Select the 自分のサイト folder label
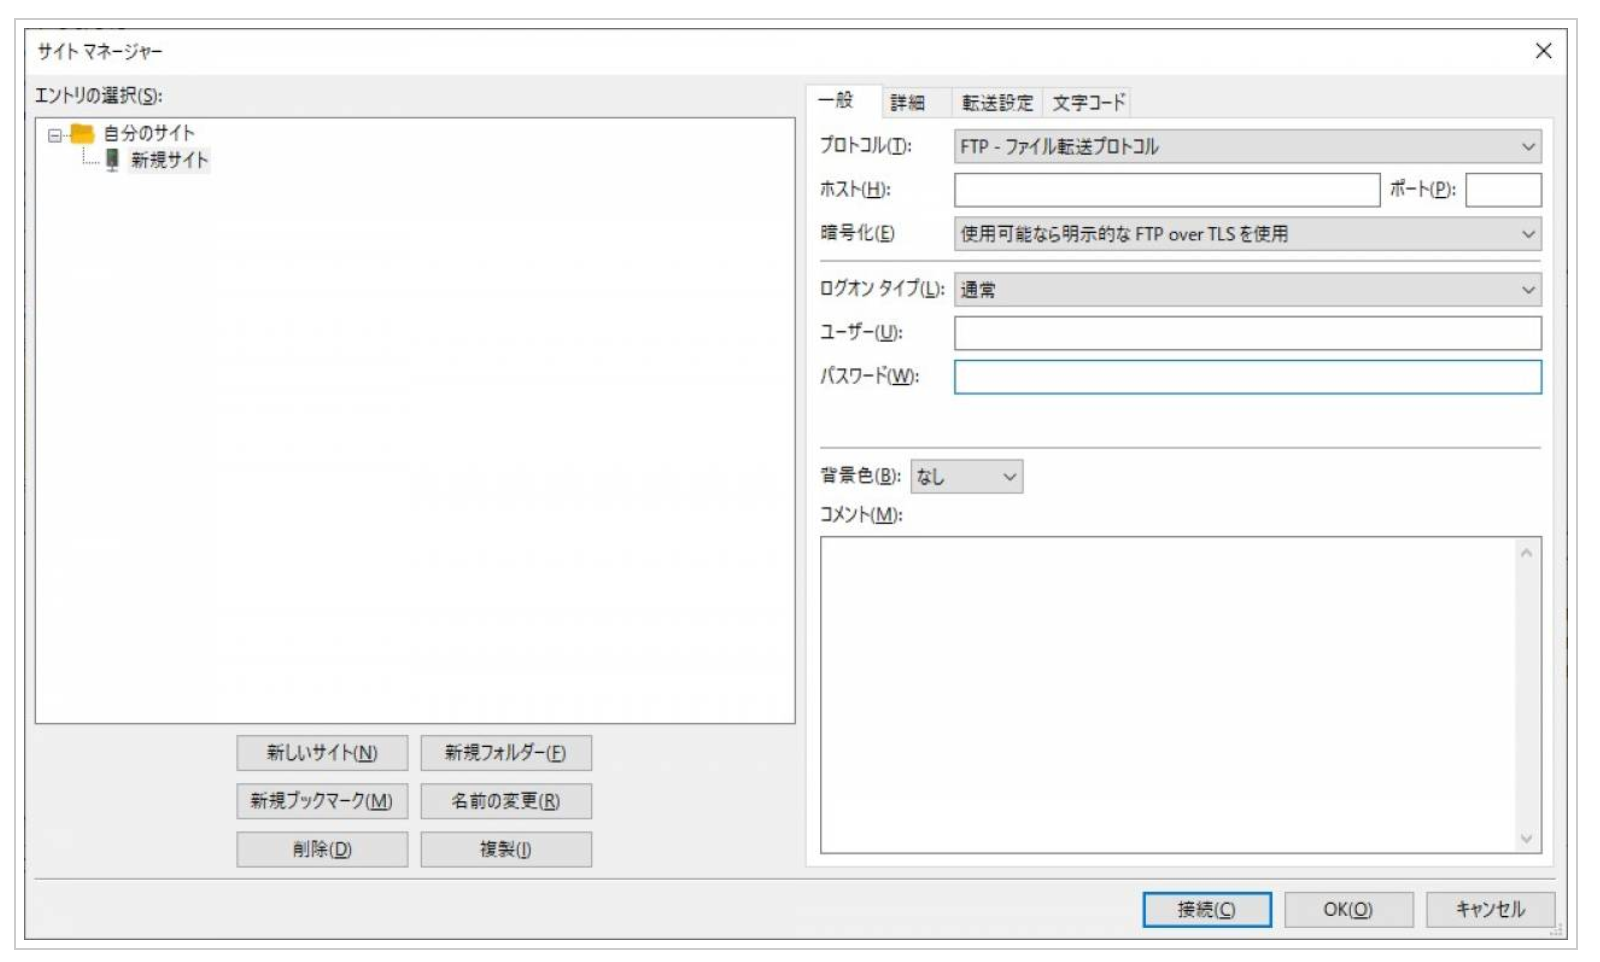The height and width of the screenshot is (962, 1600). (148, 133)
